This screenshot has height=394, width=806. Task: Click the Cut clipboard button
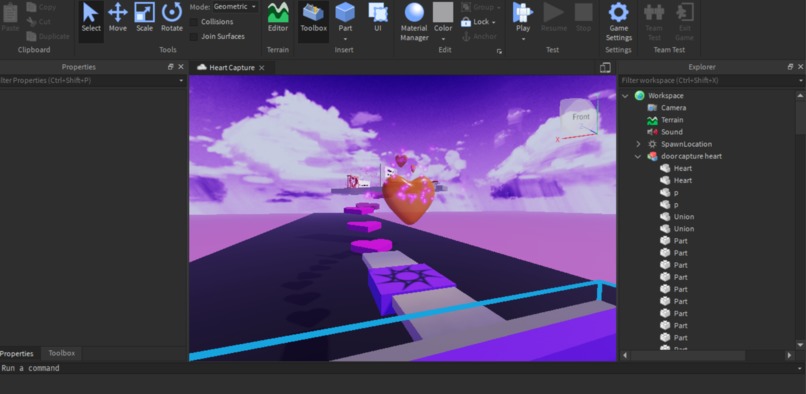(39, 22)
